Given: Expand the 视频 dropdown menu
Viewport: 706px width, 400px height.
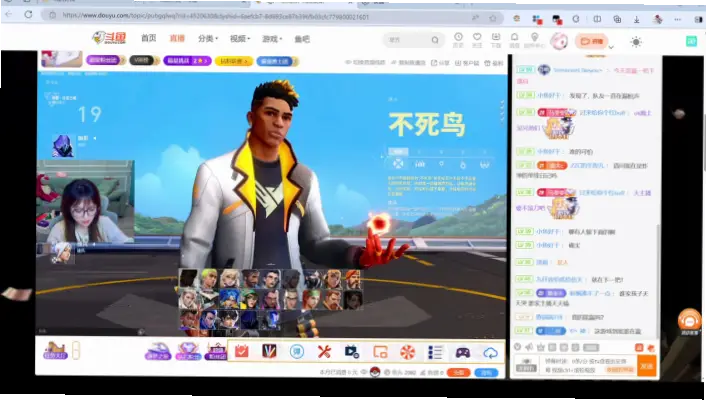Looking at the screenshot, I should click(x=240, y=39).
